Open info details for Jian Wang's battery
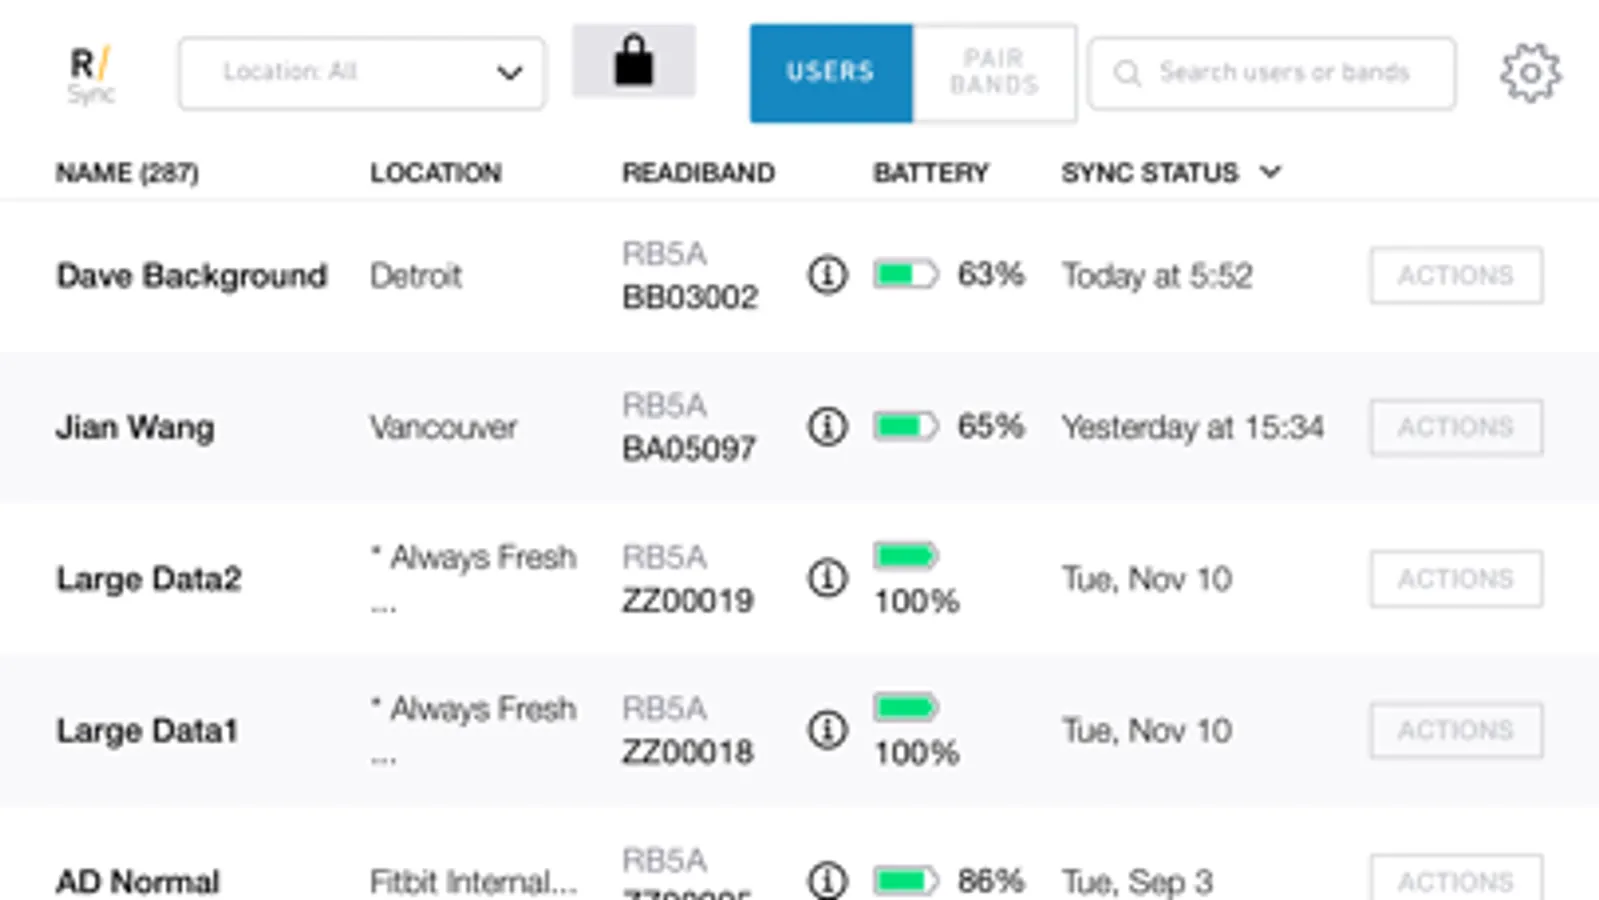Image resolution: width=1599 pixels, height=900 pixels. click(x=826, y=427)
